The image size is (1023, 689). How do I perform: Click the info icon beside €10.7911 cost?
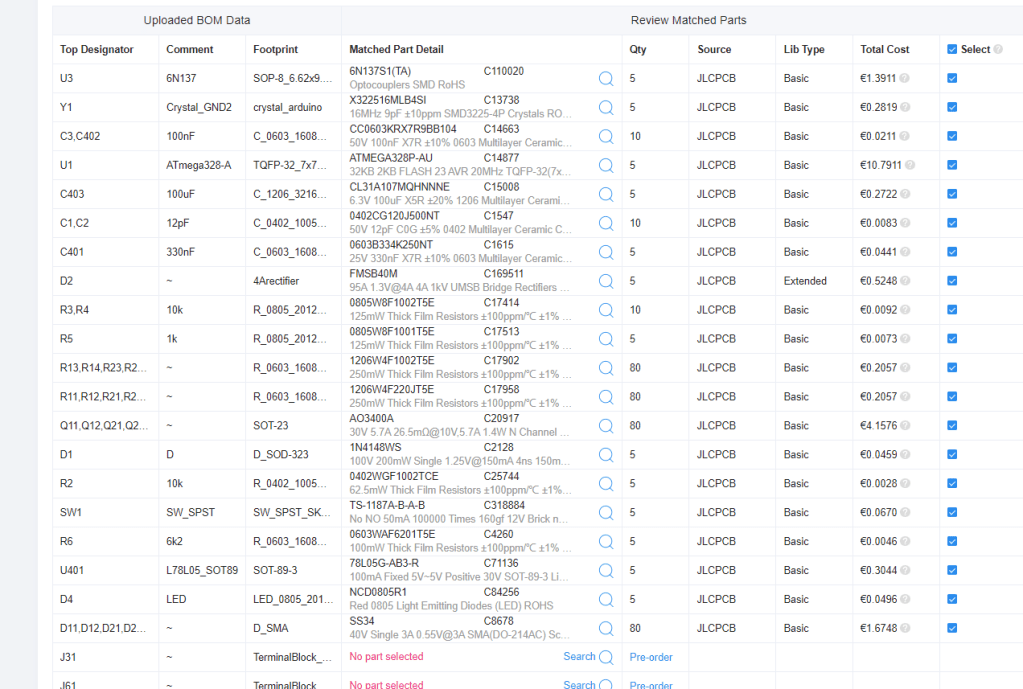point(910,165)
